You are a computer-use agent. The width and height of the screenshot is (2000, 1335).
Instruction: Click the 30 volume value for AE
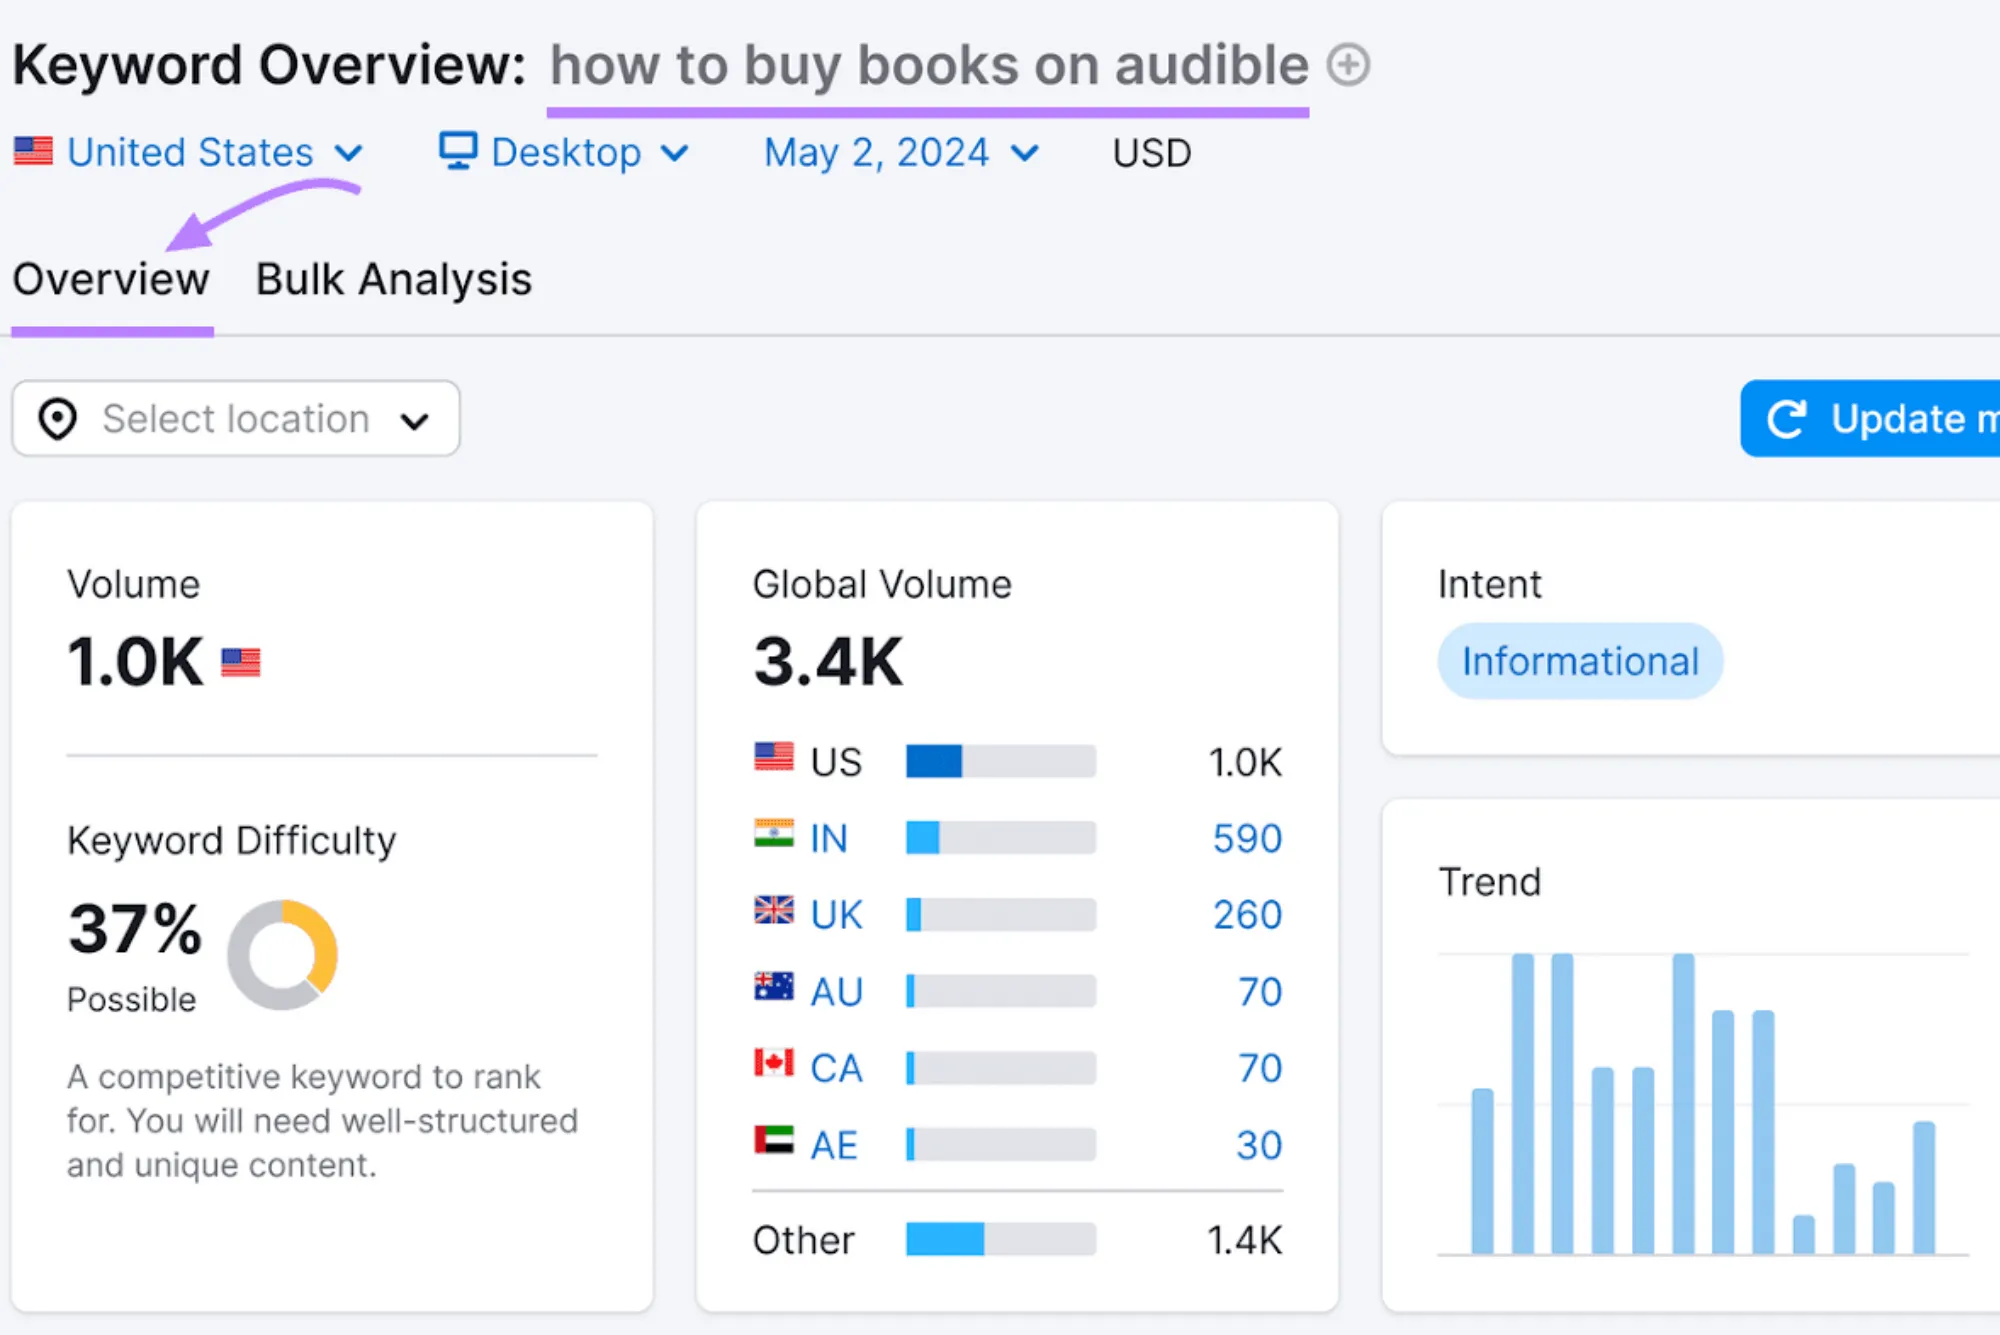point(1259,1145)
